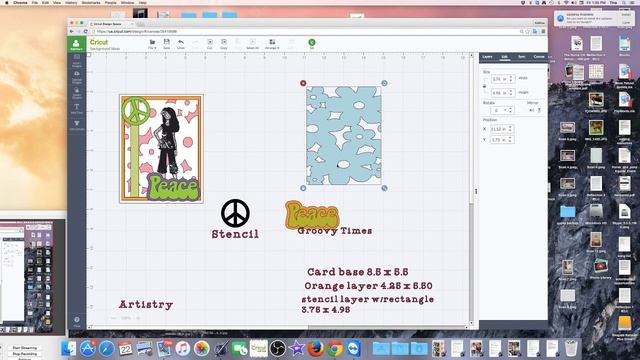Screen dimensions: 640x360
Task: Open Set Canvas in left sidebar
Action: [77, 125]
